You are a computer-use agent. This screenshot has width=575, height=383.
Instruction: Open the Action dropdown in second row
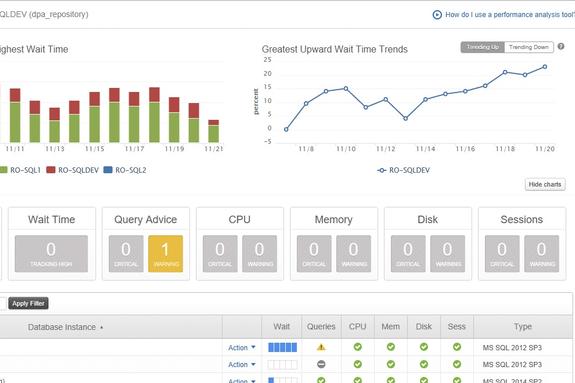242,364
